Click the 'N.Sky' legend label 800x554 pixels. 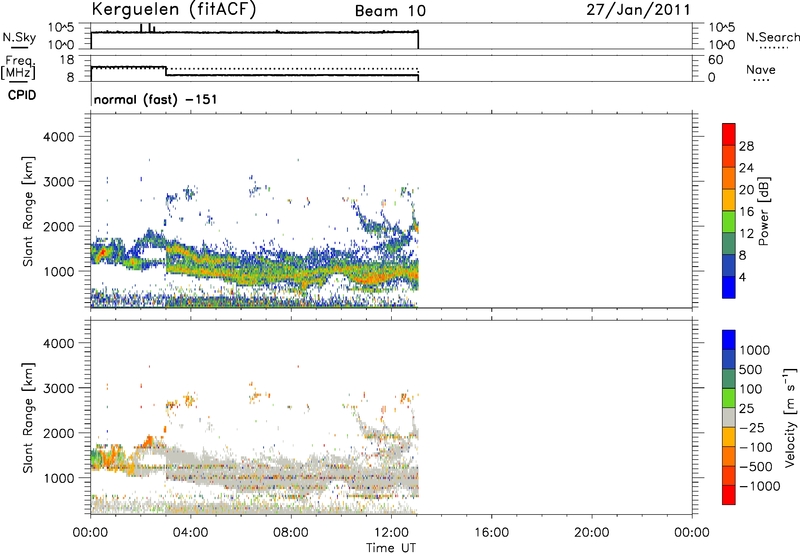pyautogui.click(x=19, y=37)
